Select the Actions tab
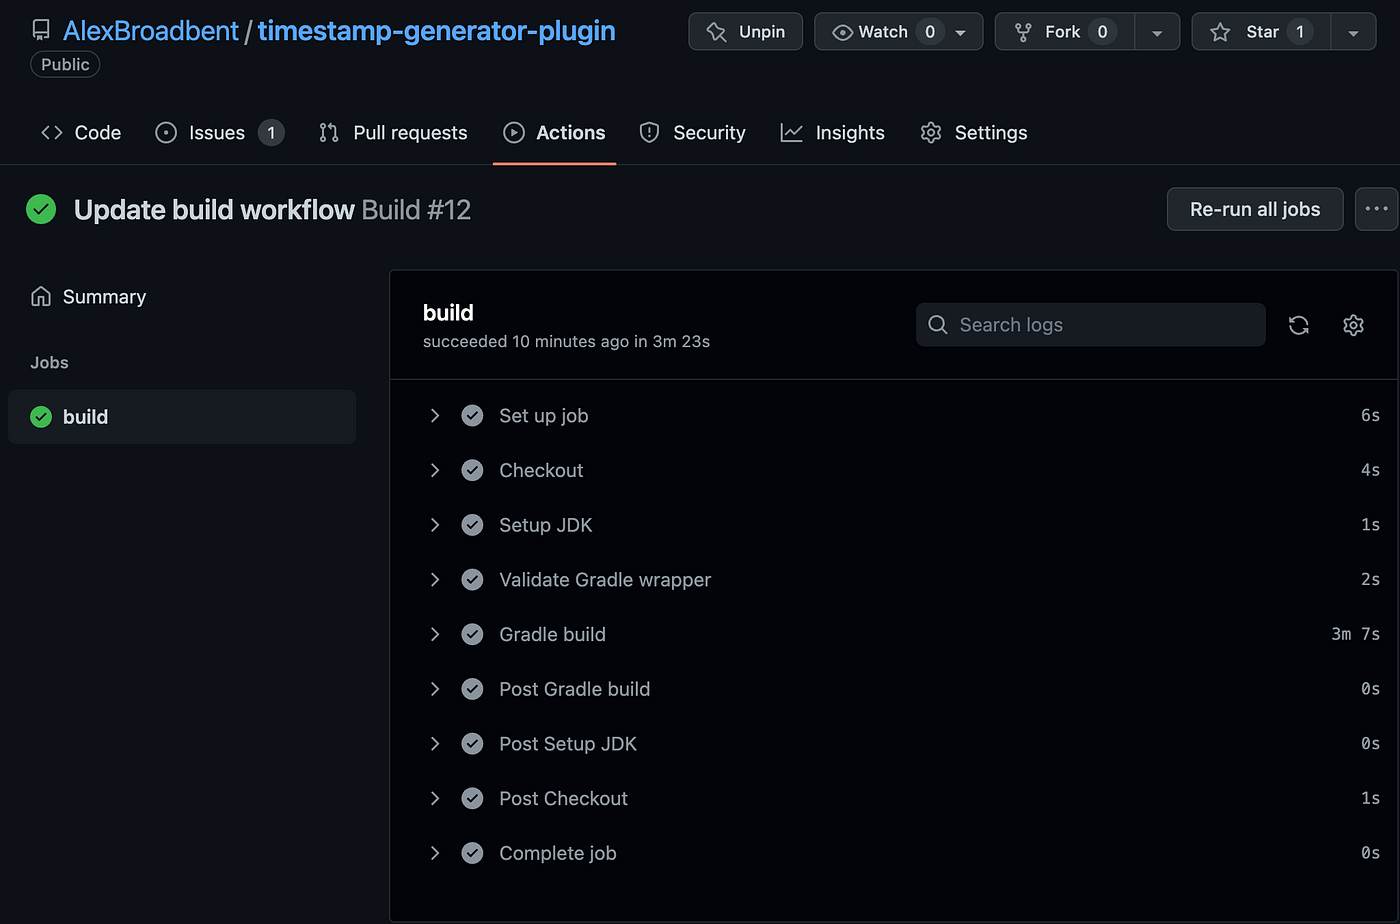Viewport: 1400px width, 924px height. 555,133
